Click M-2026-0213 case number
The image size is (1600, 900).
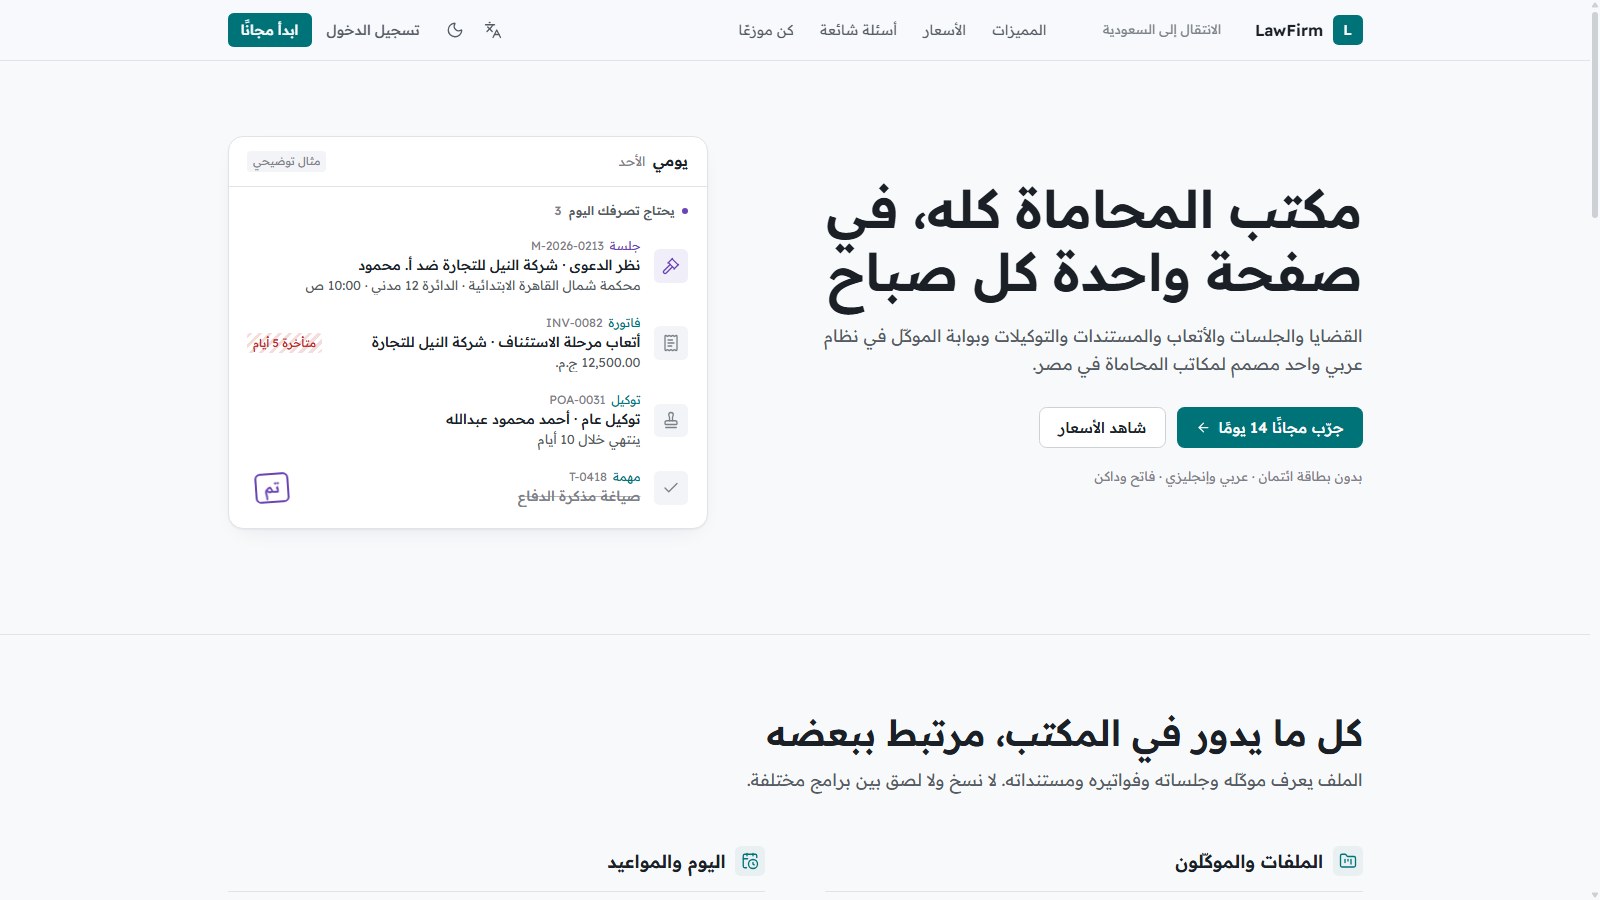coord(567,246)
